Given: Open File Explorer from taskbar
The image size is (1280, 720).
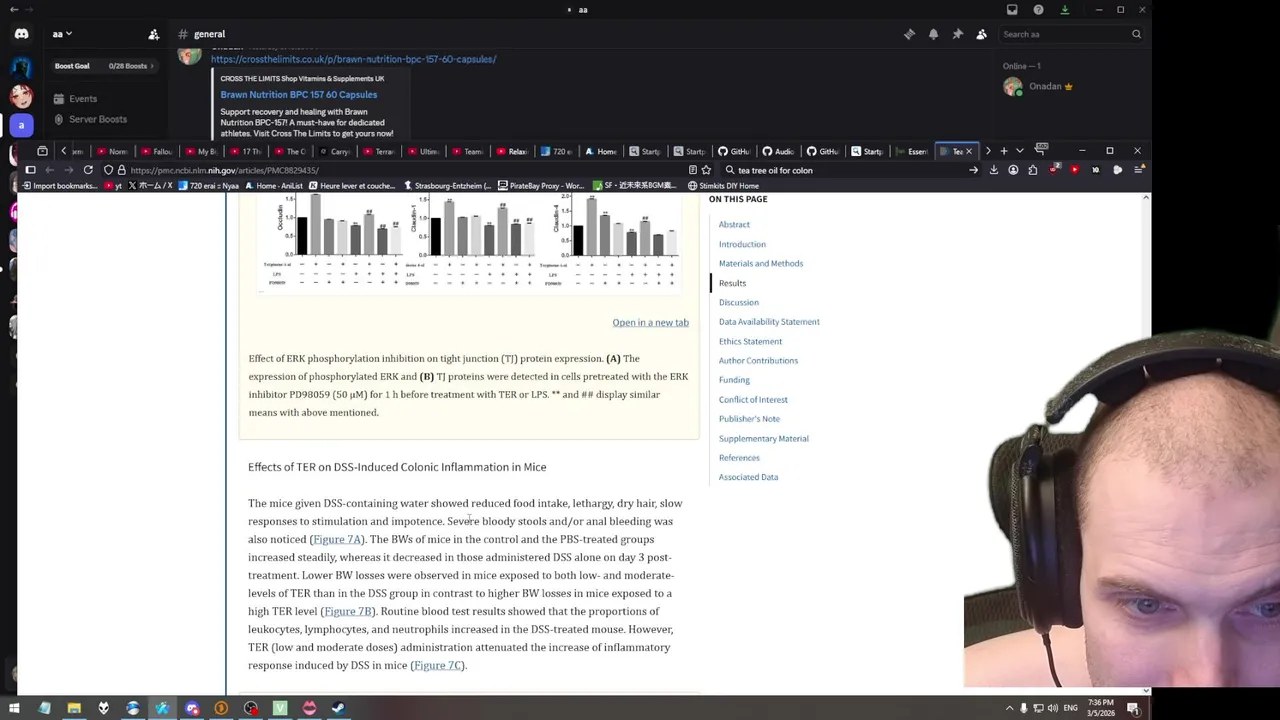Looking at the screenshot, I should click(74, 708).
